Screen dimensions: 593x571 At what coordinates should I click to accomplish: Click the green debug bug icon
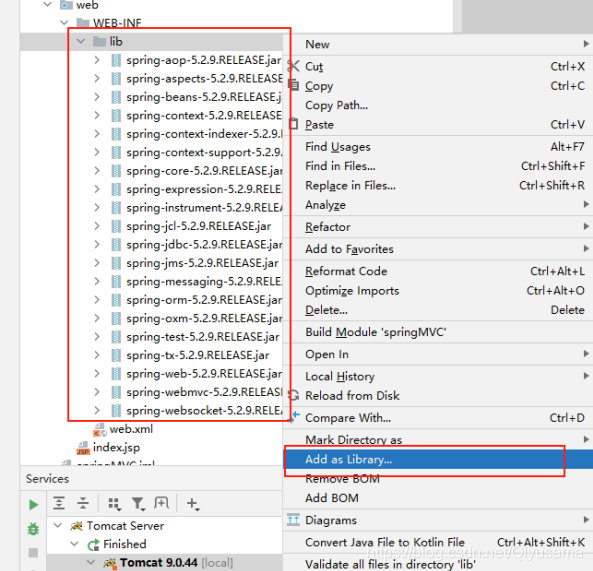[33, 529]
